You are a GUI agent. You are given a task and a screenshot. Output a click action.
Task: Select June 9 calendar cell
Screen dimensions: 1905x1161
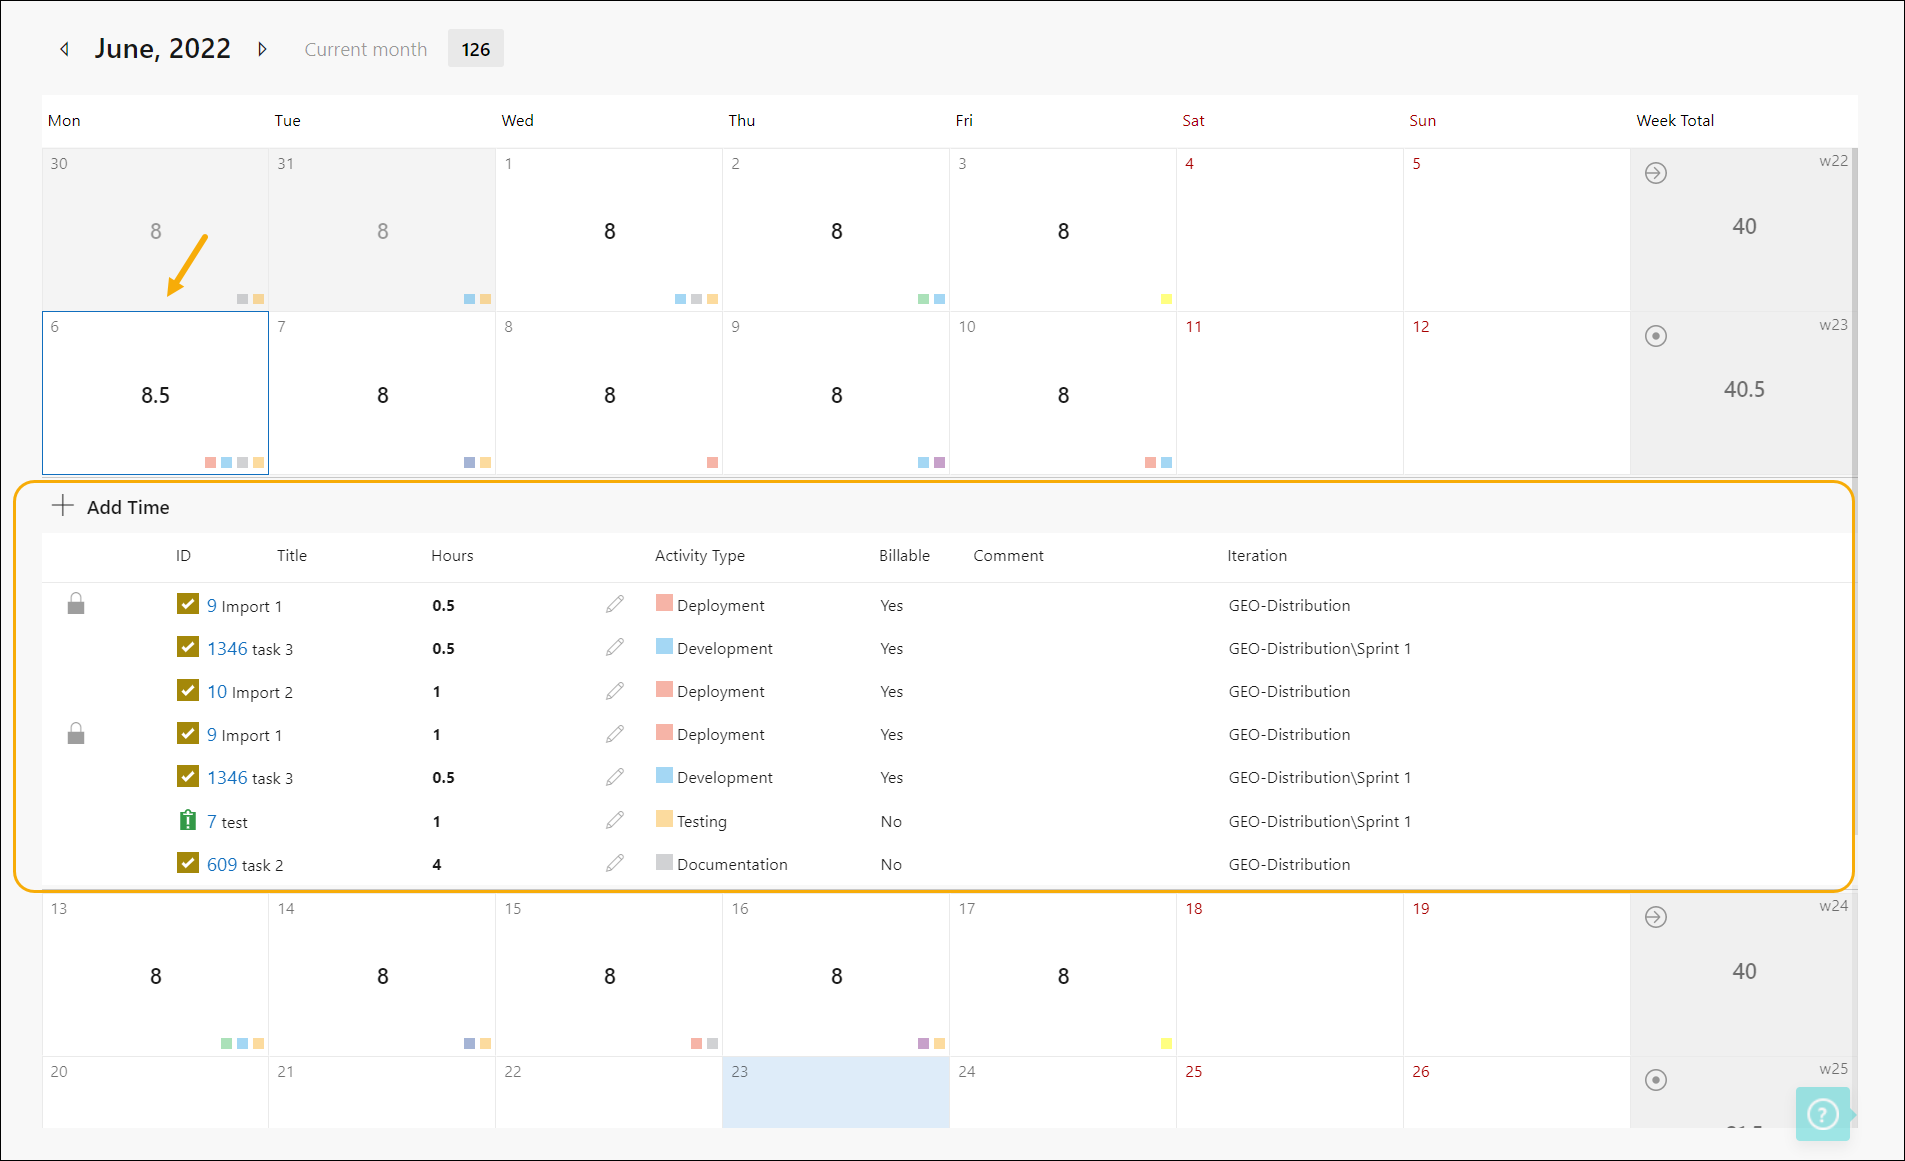(x=836, y=393)
